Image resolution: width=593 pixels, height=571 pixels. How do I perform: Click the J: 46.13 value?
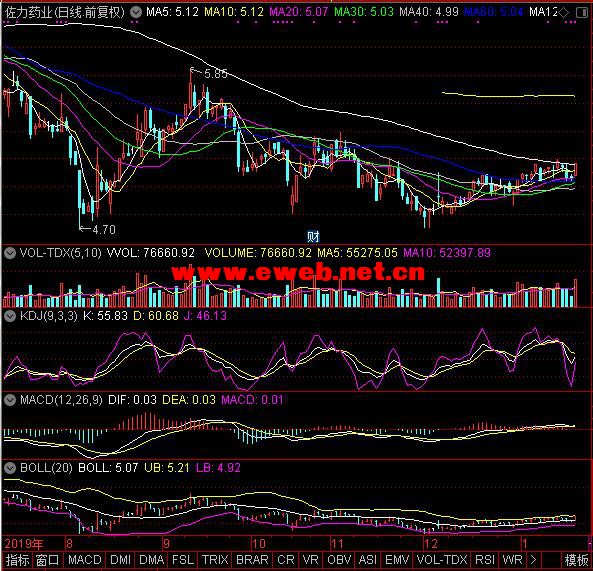(x=205, y=316)
